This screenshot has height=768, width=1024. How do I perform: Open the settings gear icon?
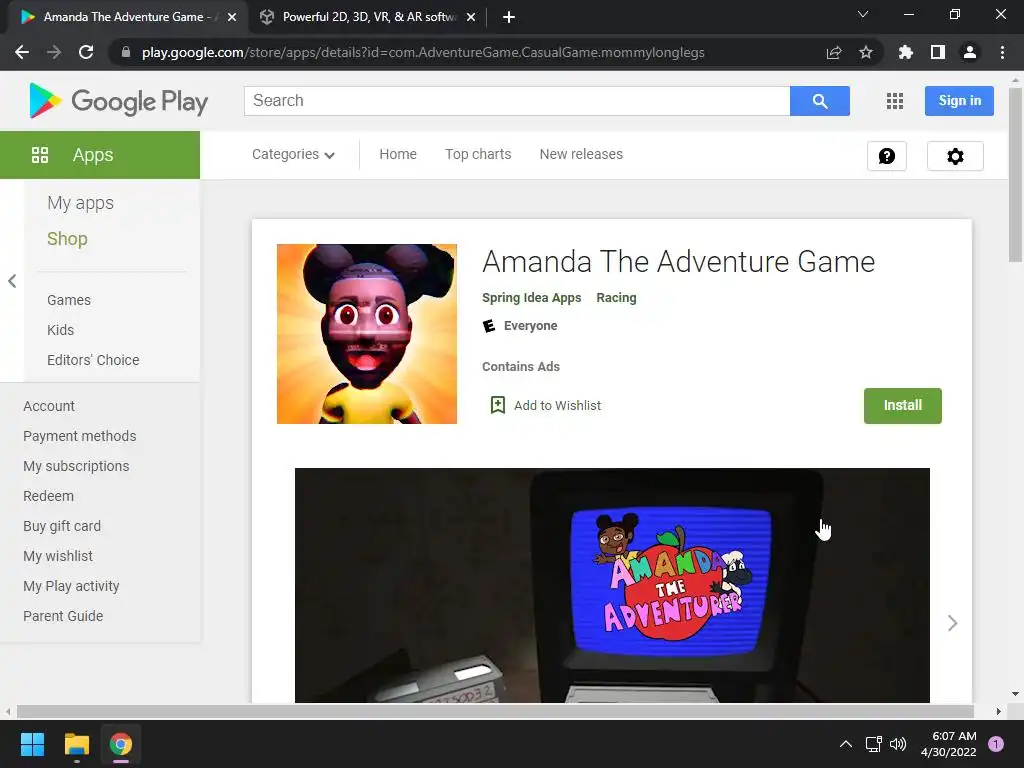click(x=955, y=156)
